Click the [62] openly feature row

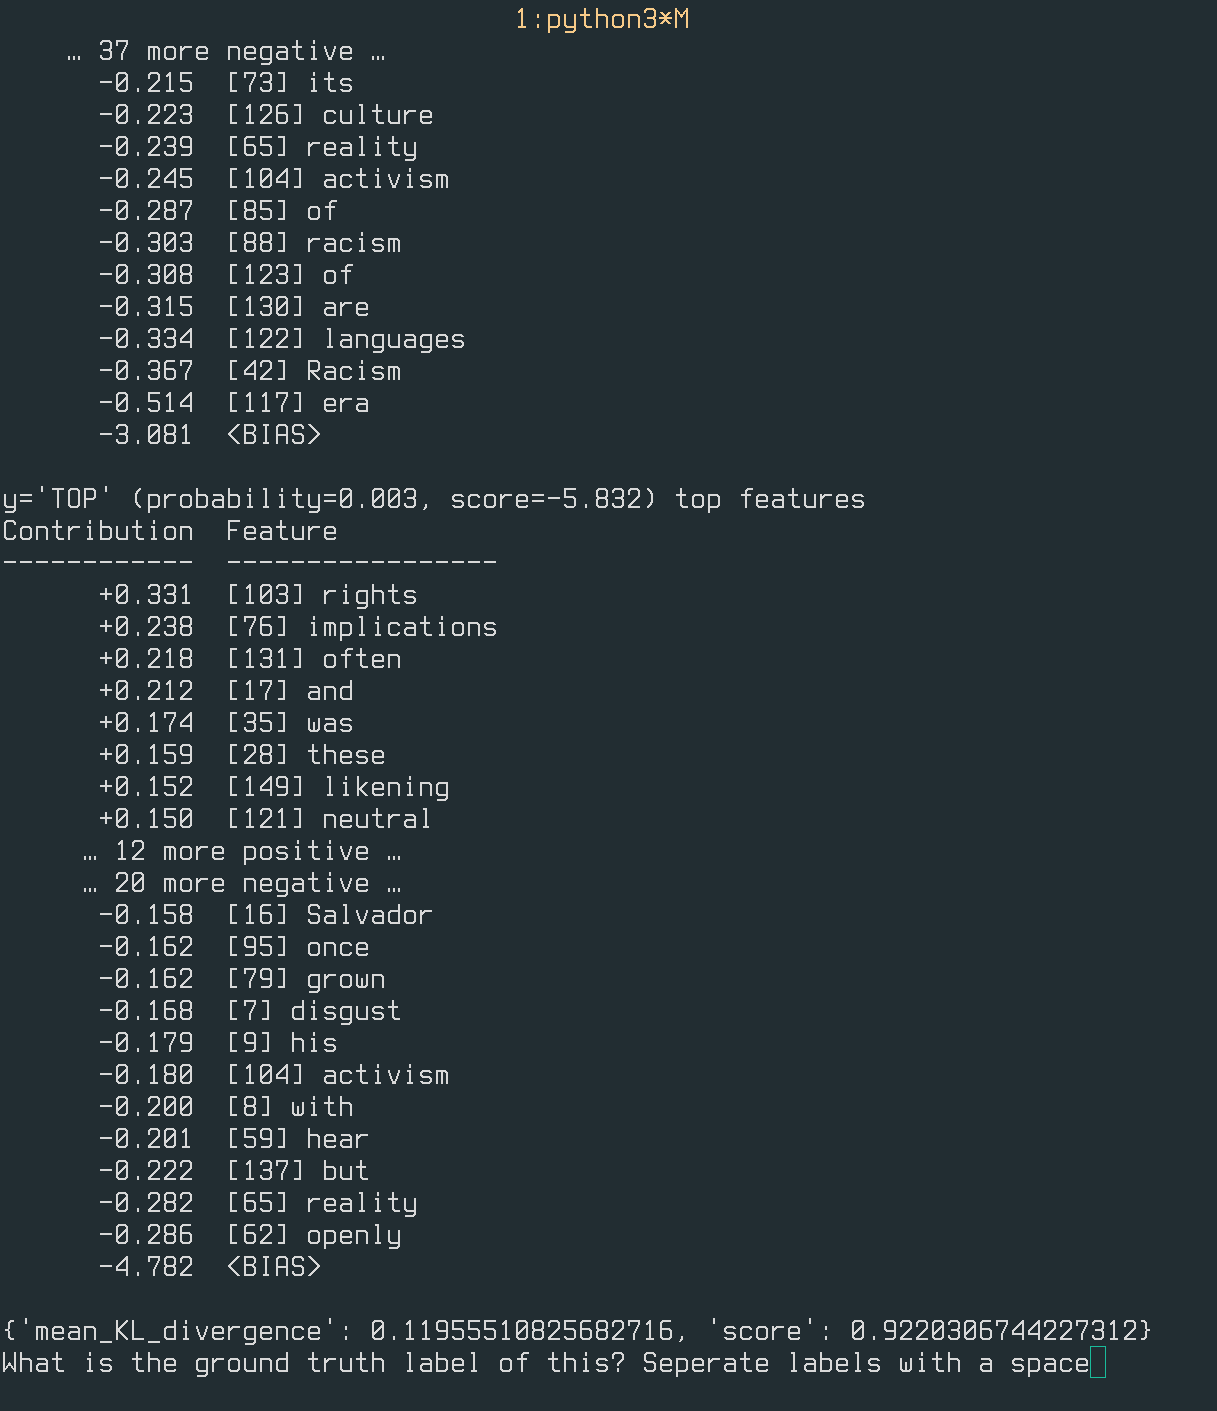[x=314, y=1235]
